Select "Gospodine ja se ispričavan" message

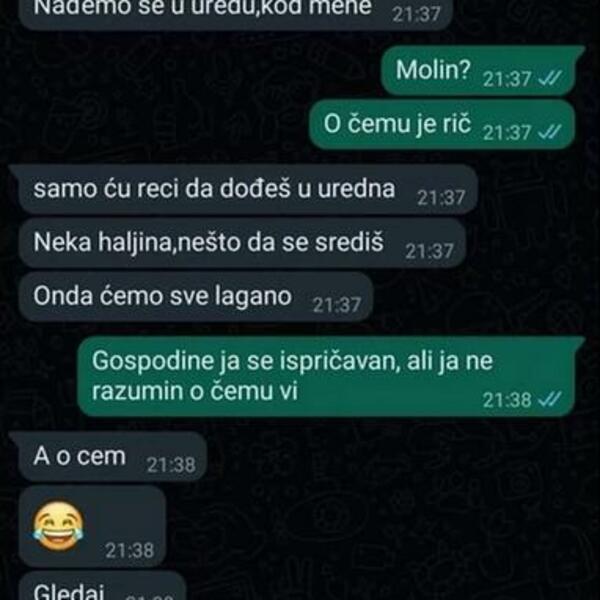[329, 376]
